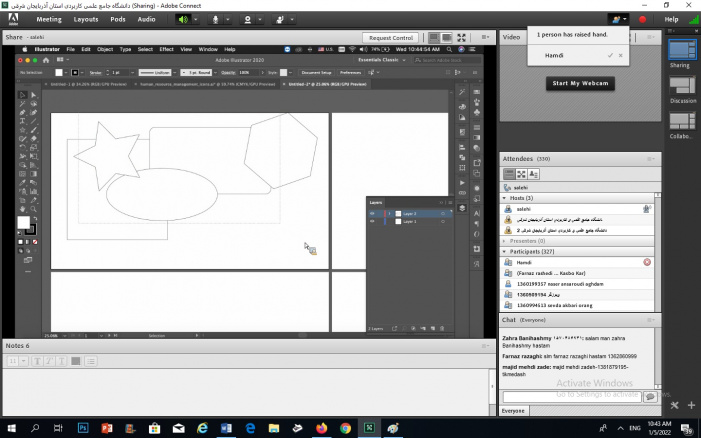
Task: Send chat message with speech bubble icon
Action: coord(650,396)
